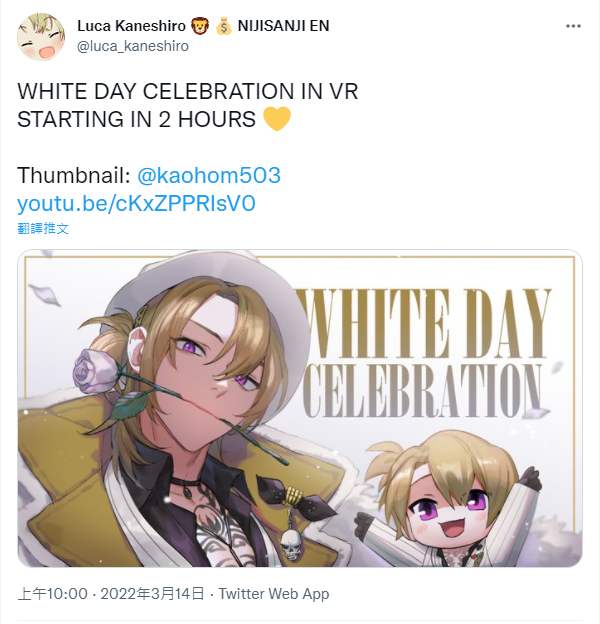
Task: Select the tweet text STARTING IN 2 HOURS
Action: point(136,119)
